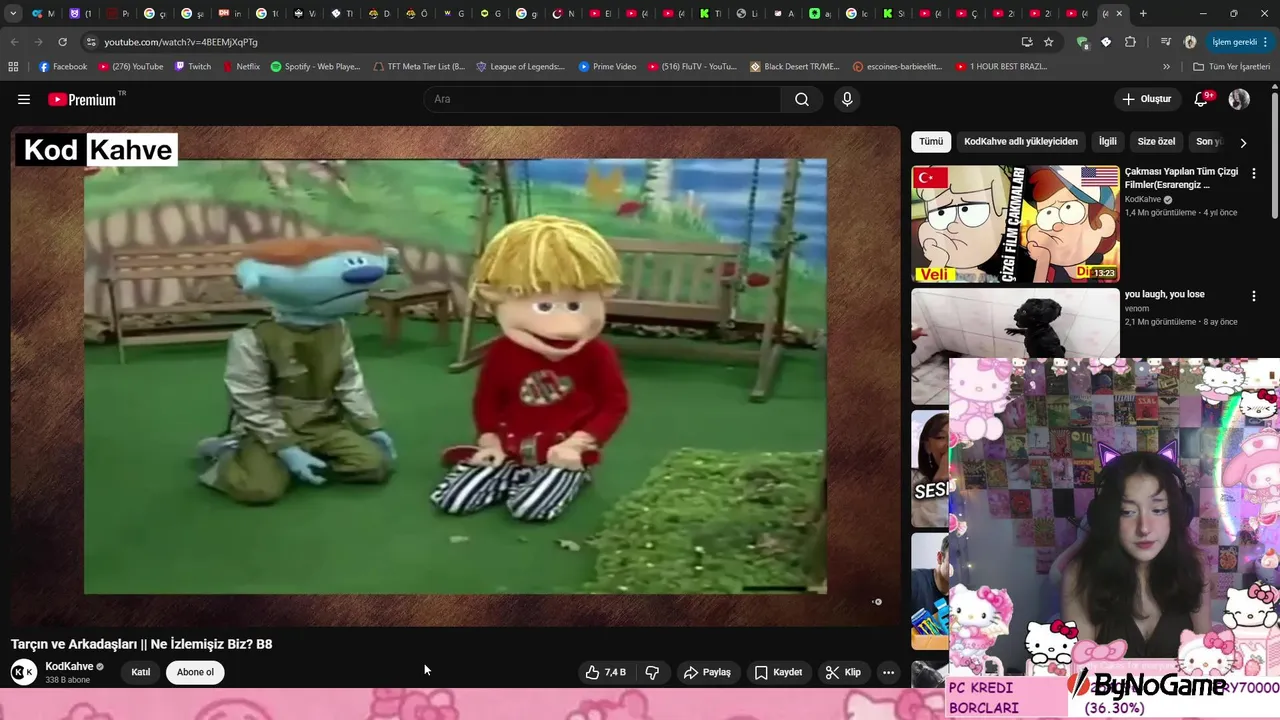Show next filter chips with right arrow
The image size is (1280, 720).
pos(1243,142)
